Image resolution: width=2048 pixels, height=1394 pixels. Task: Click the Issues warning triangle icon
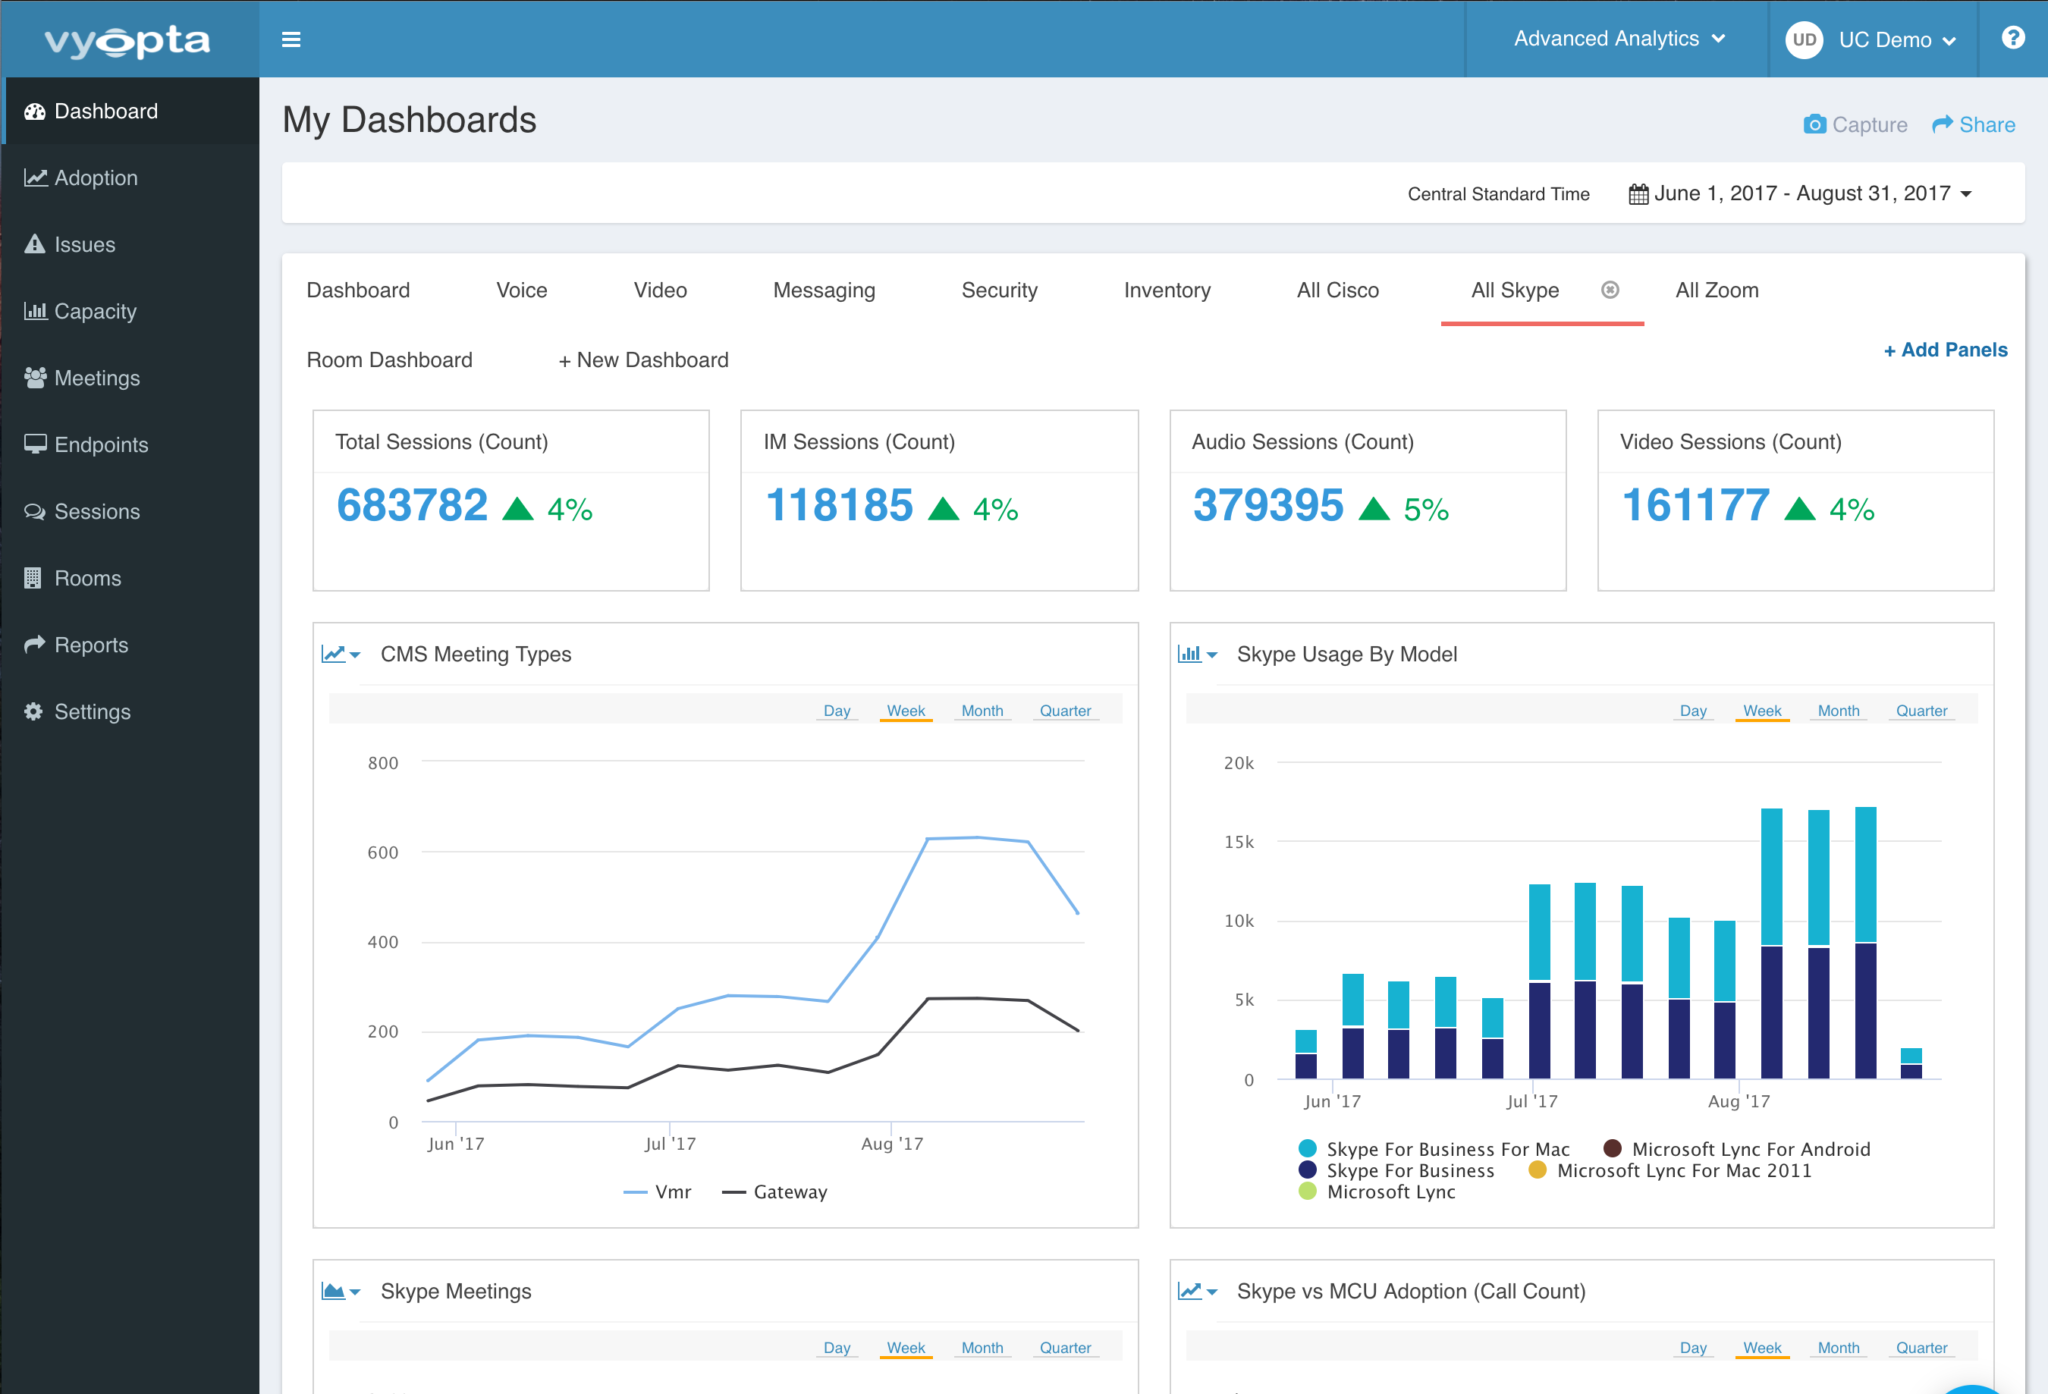[35, 245]
